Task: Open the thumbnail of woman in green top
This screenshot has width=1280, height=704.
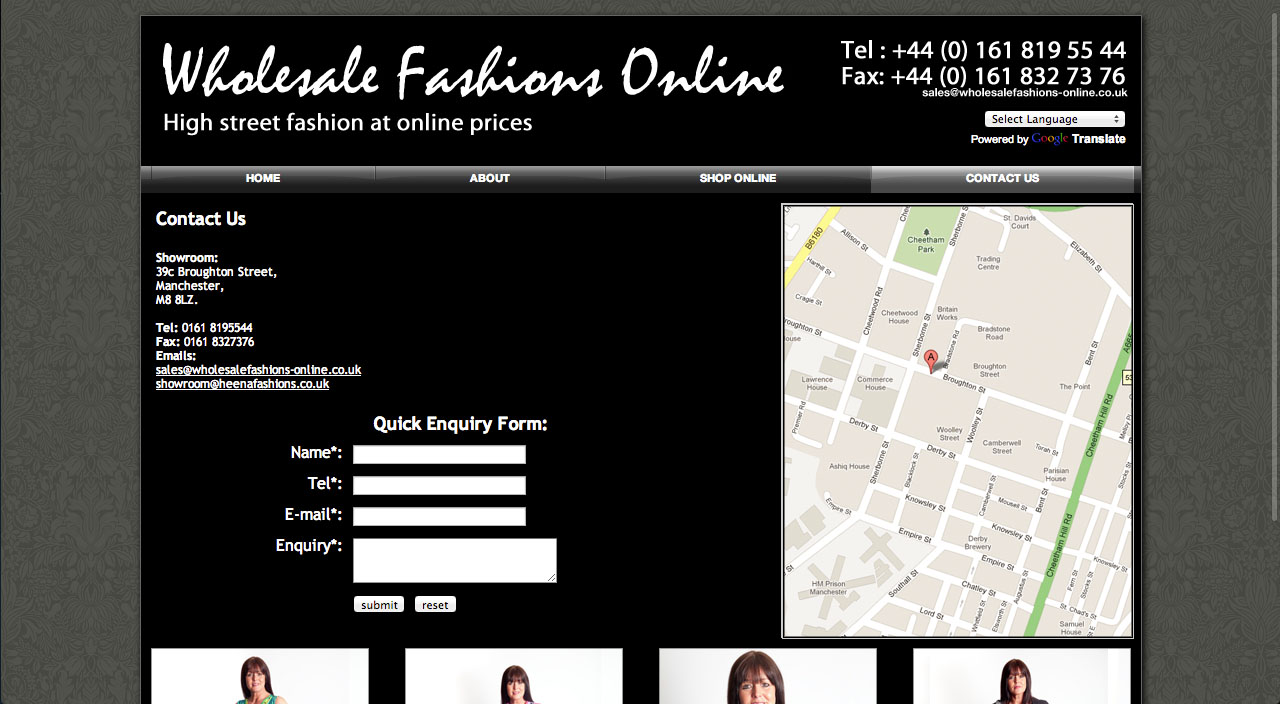Action: pyautogui.click(x=260, y=676)
